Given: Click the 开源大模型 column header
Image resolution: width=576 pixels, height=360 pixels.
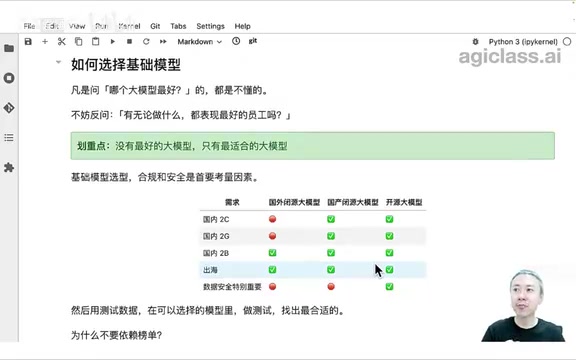Looking at the screenshot, I should 404,202.
